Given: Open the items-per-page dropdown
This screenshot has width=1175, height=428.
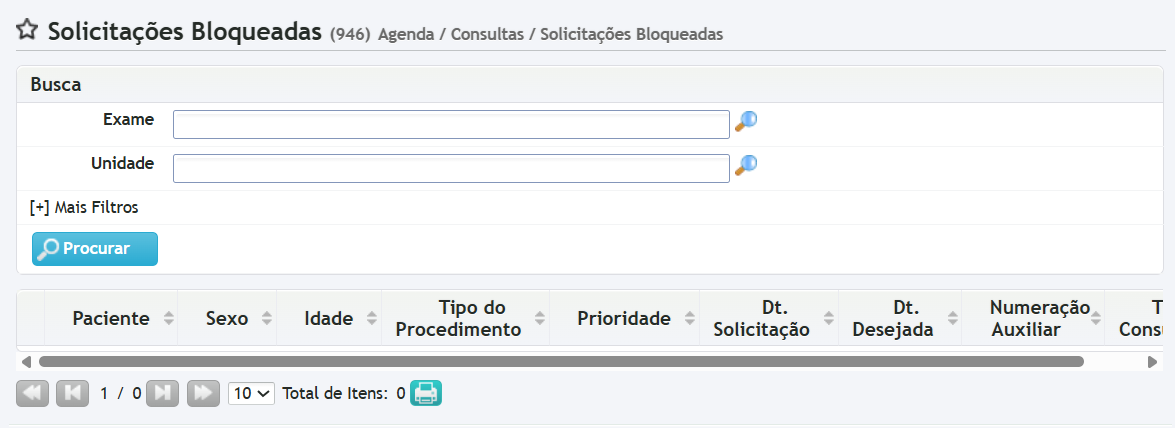Looking at the screenshot, I should coord(251,393).
